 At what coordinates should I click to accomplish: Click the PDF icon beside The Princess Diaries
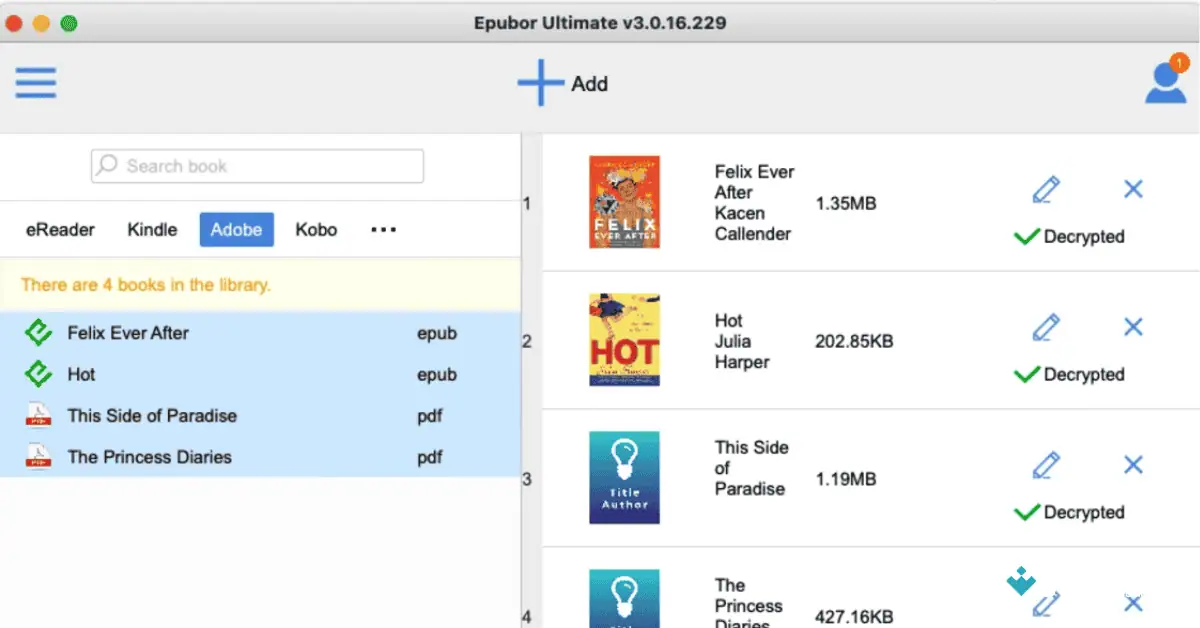(37, 457)
